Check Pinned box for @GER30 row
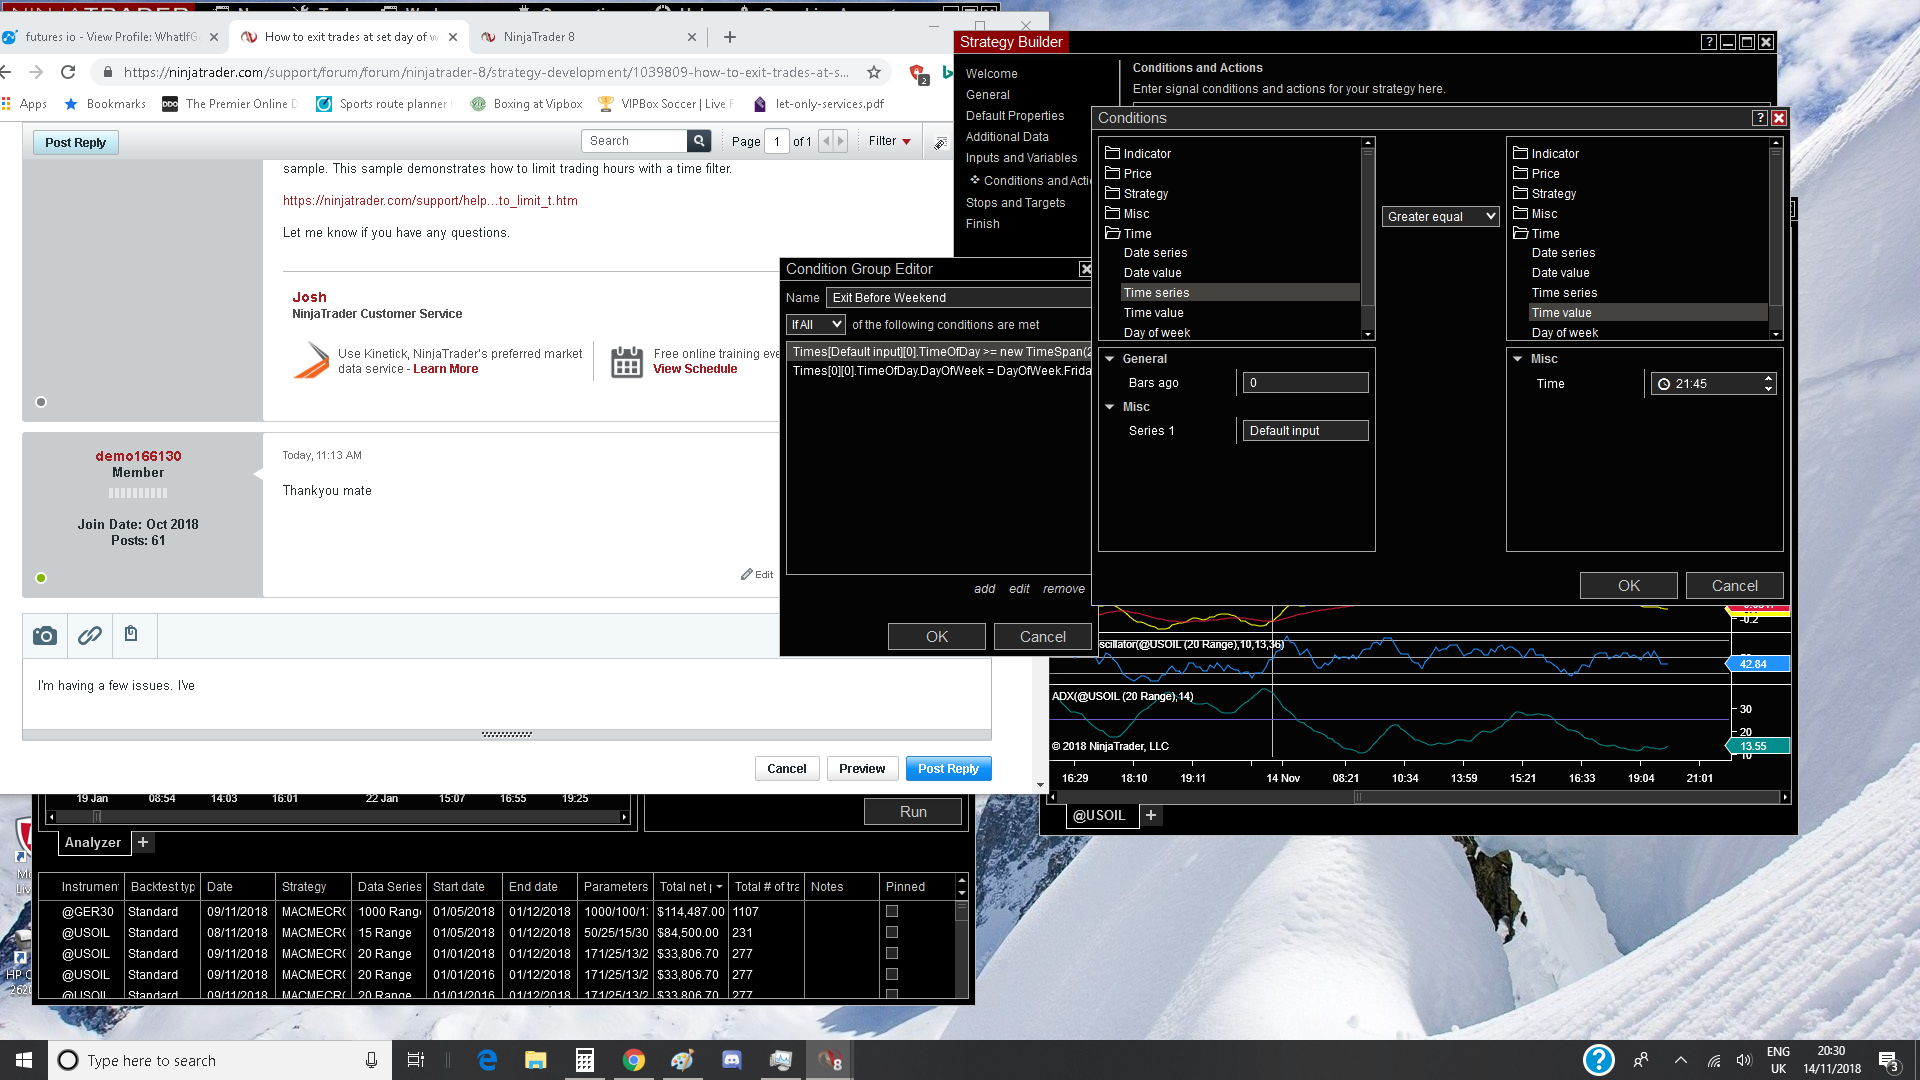 892,911
